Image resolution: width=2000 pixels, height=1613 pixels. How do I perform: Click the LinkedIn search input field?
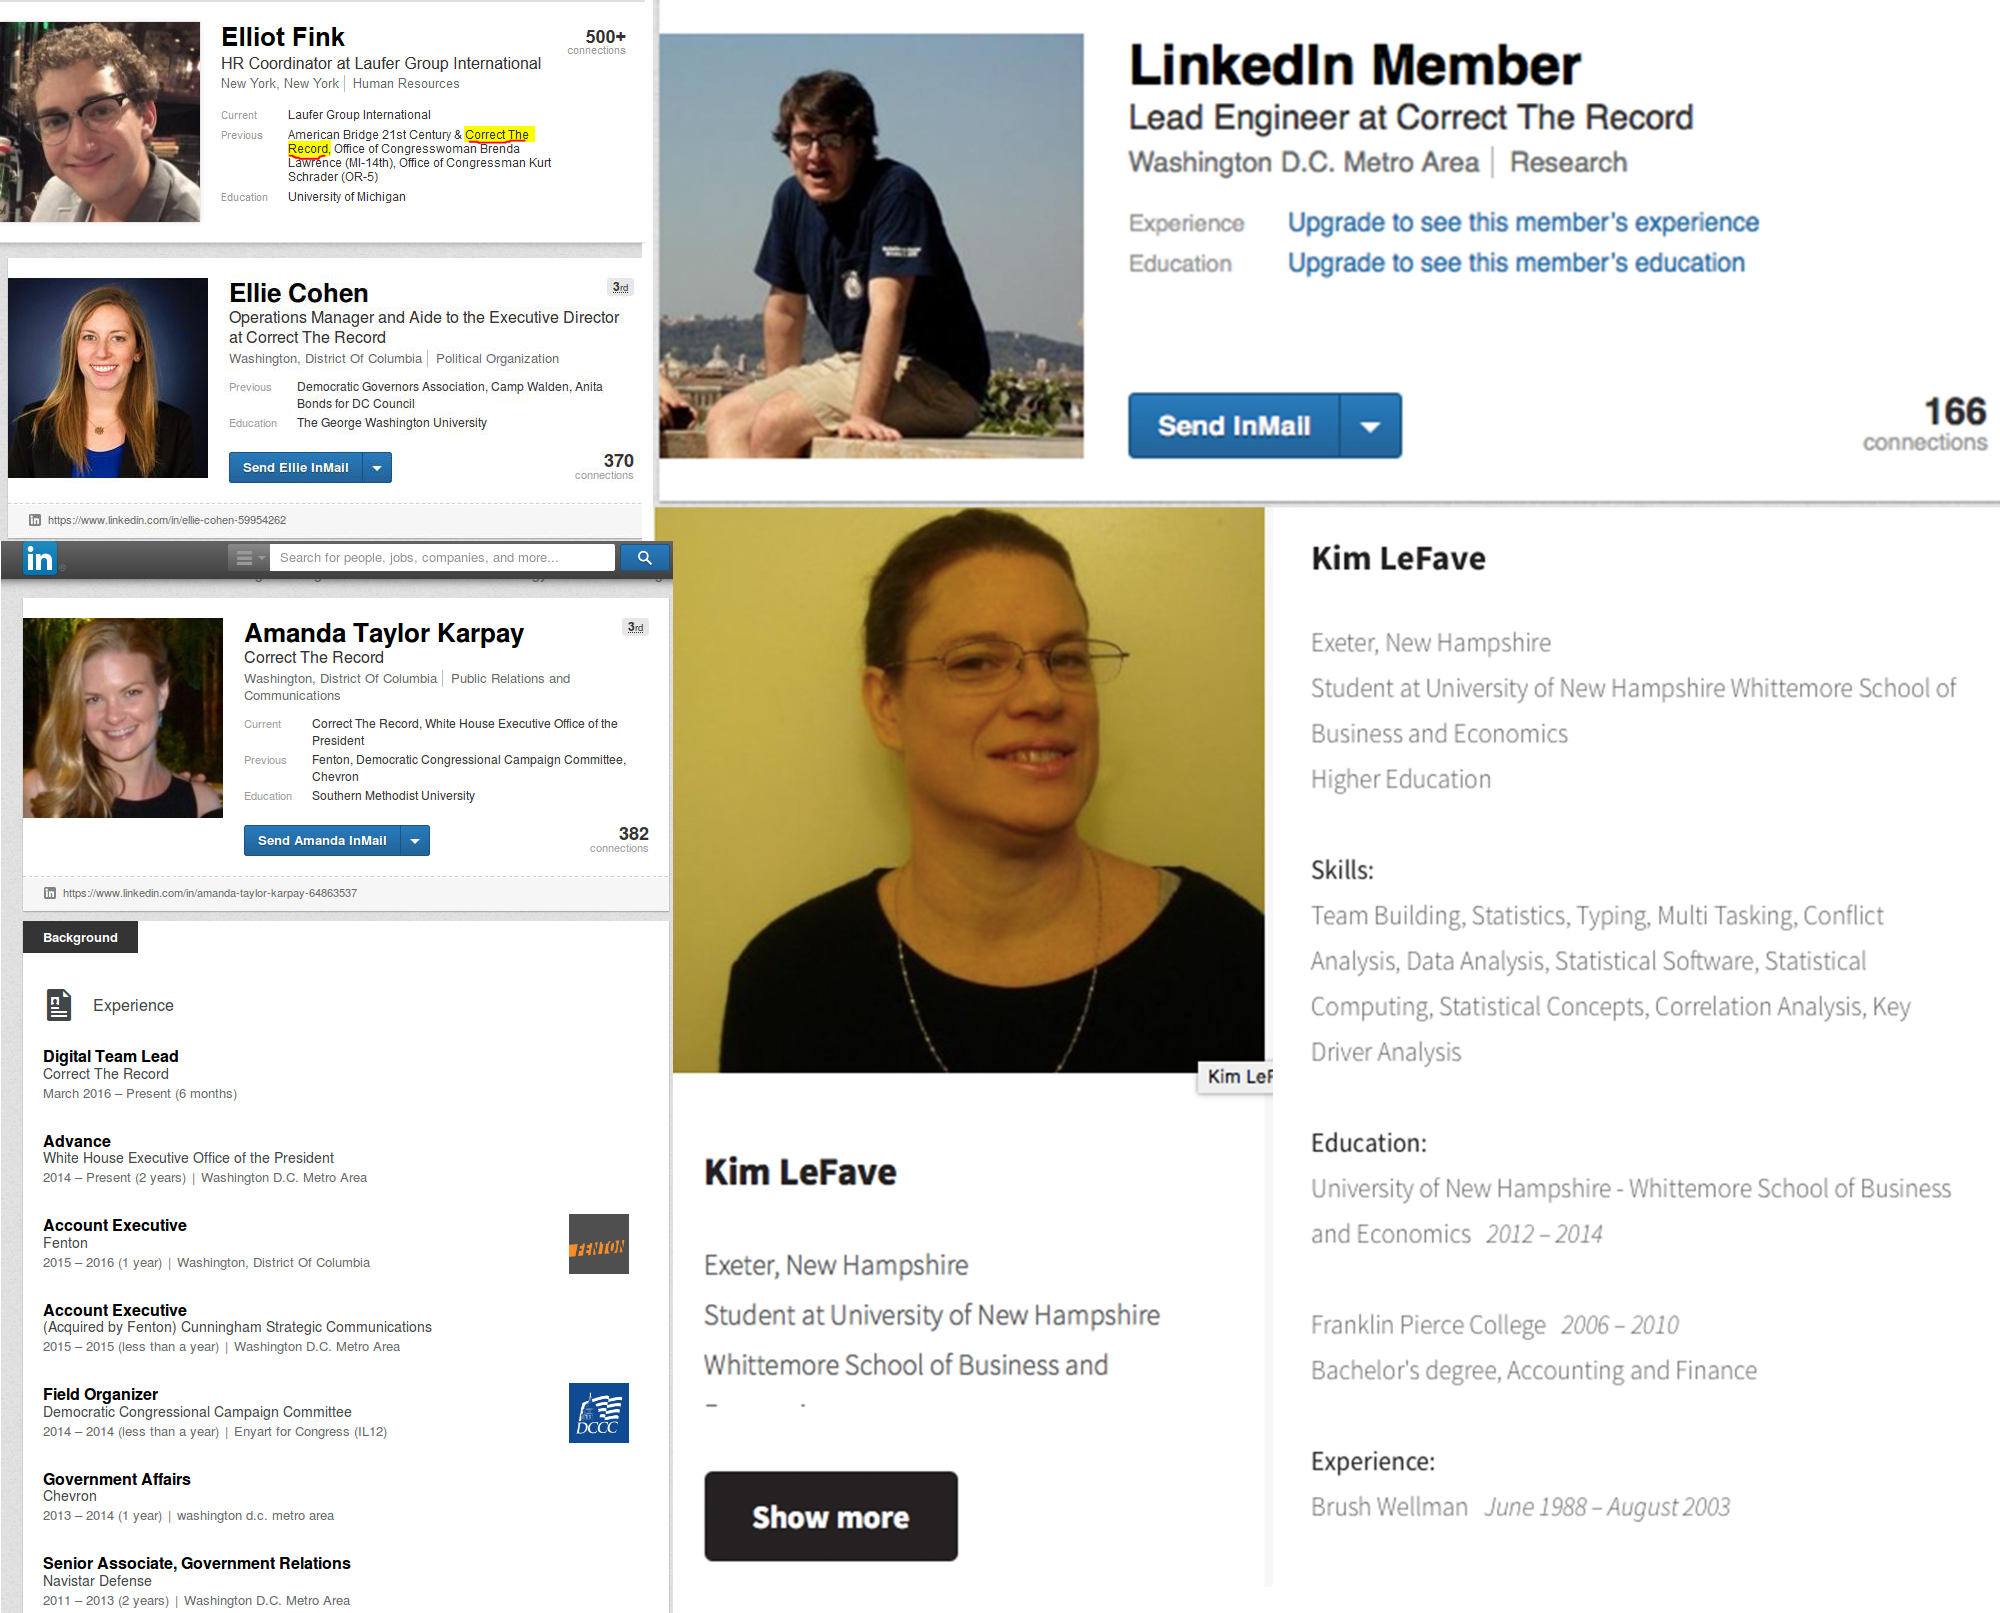tap(442, 558)
